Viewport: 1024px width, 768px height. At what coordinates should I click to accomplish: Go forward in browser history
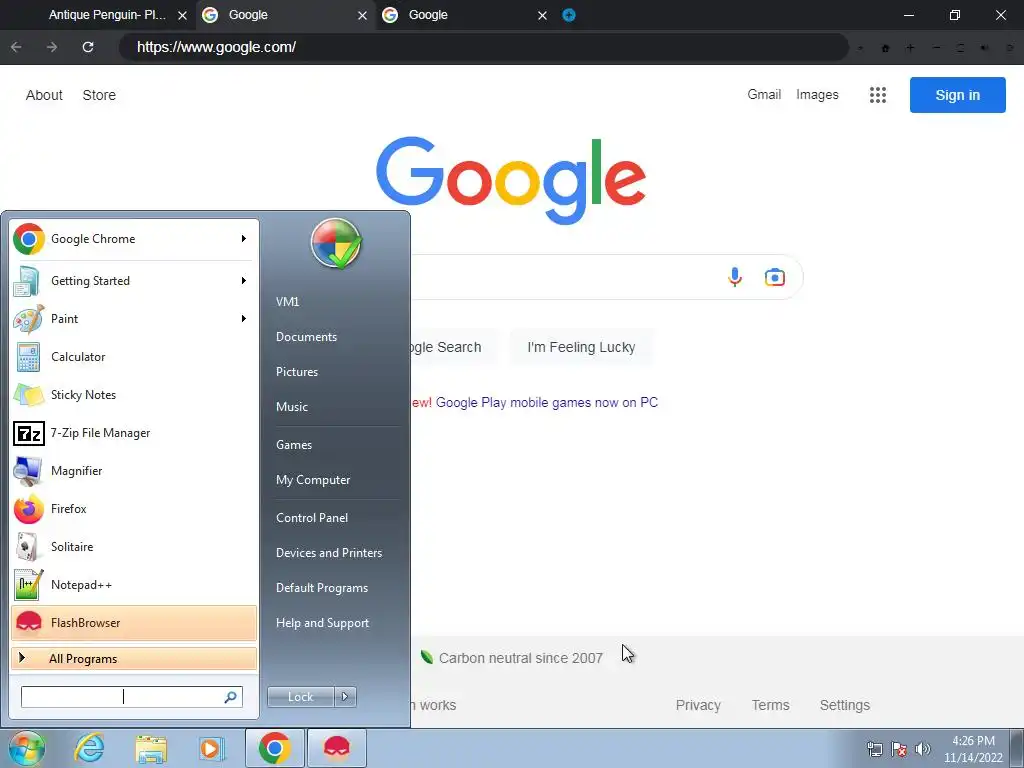pos(52,47)
